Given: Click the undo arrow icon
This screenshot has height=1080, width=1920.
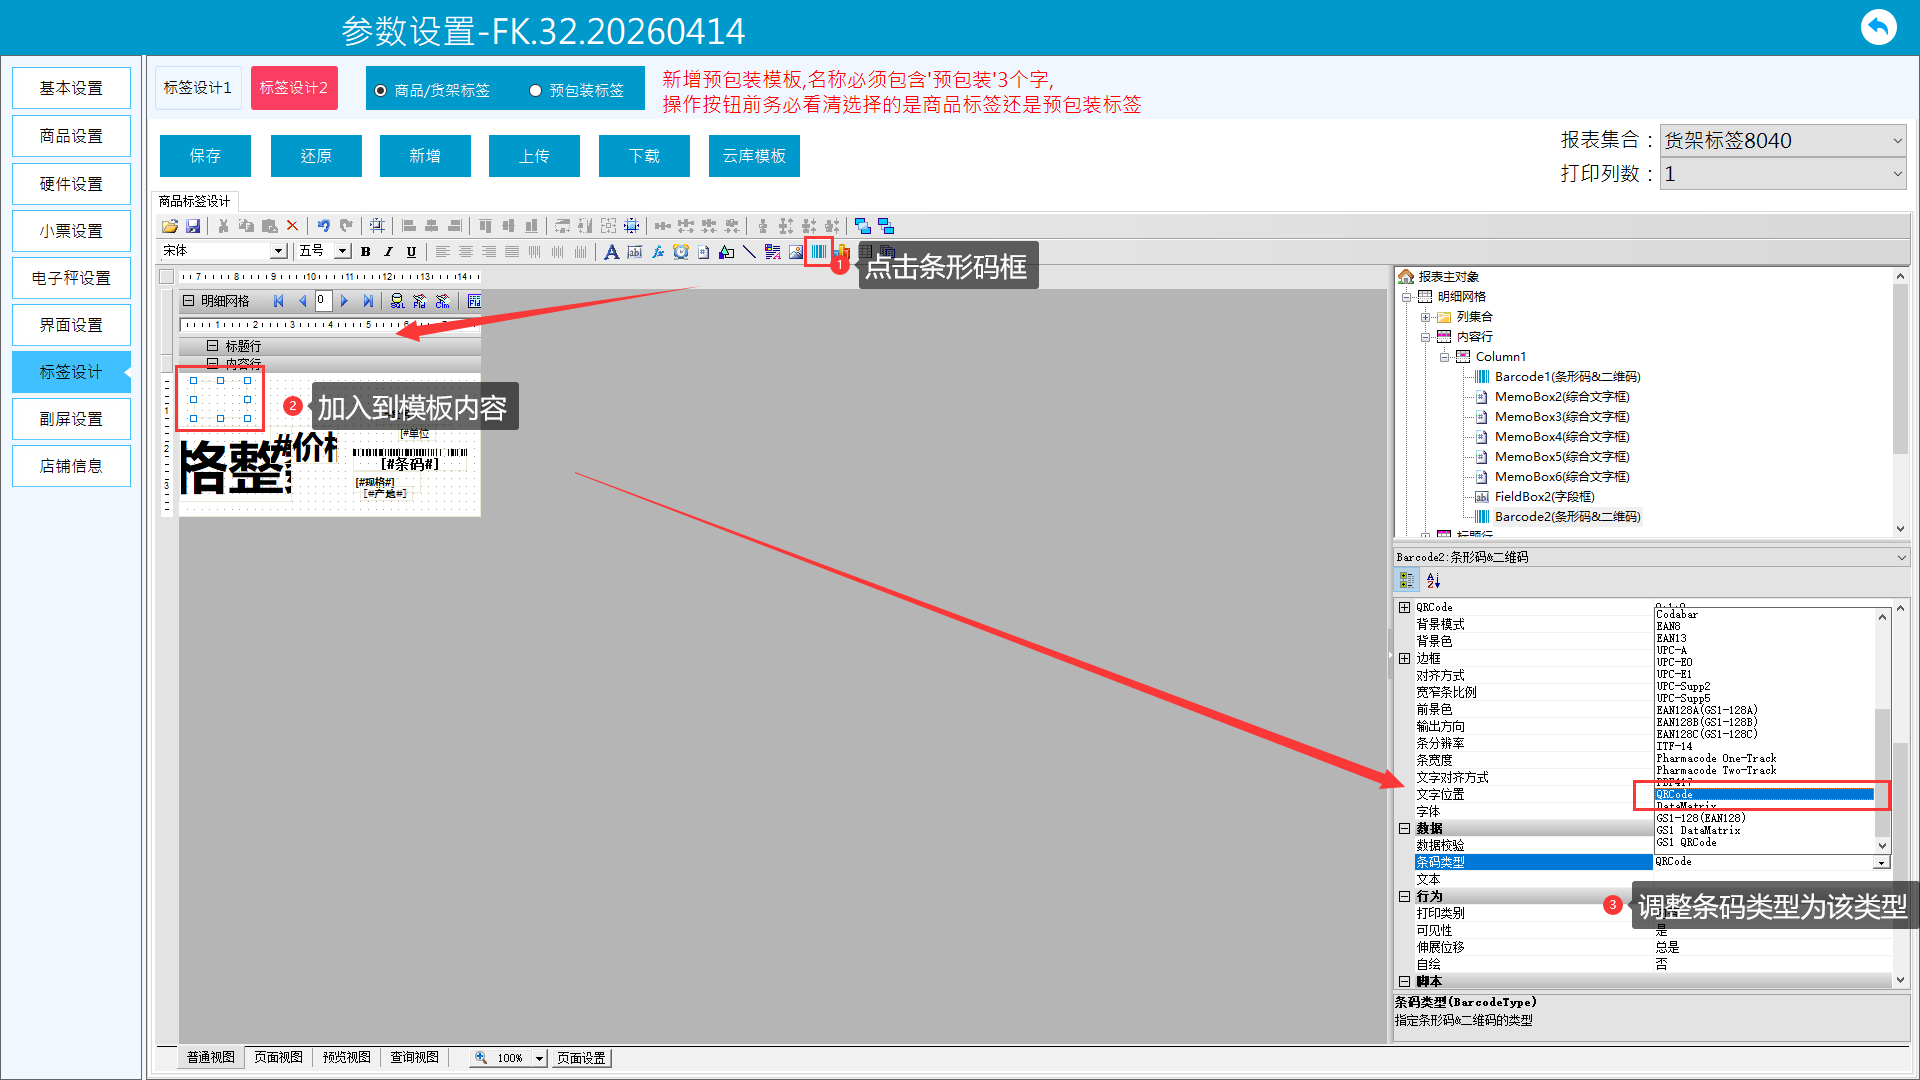Looking at the screenshot, I should pos(323,226).
